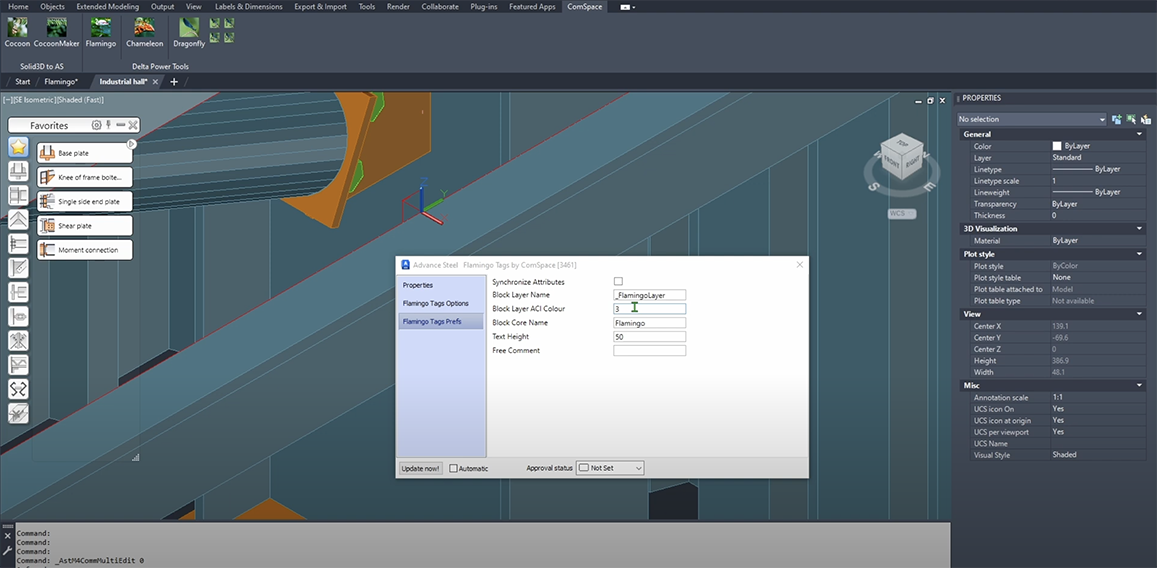Switch to the Extended Modeling ribbon tab
Viewport: 1157px width, 568px height.
(x=108, y=7)
